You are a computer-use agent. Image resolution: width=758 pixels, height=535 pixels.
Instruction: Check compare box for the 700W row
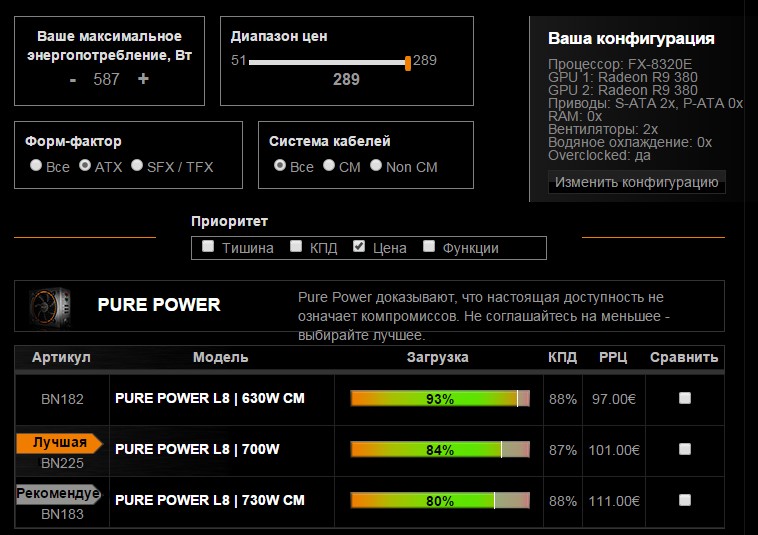(x=685, y=449)
